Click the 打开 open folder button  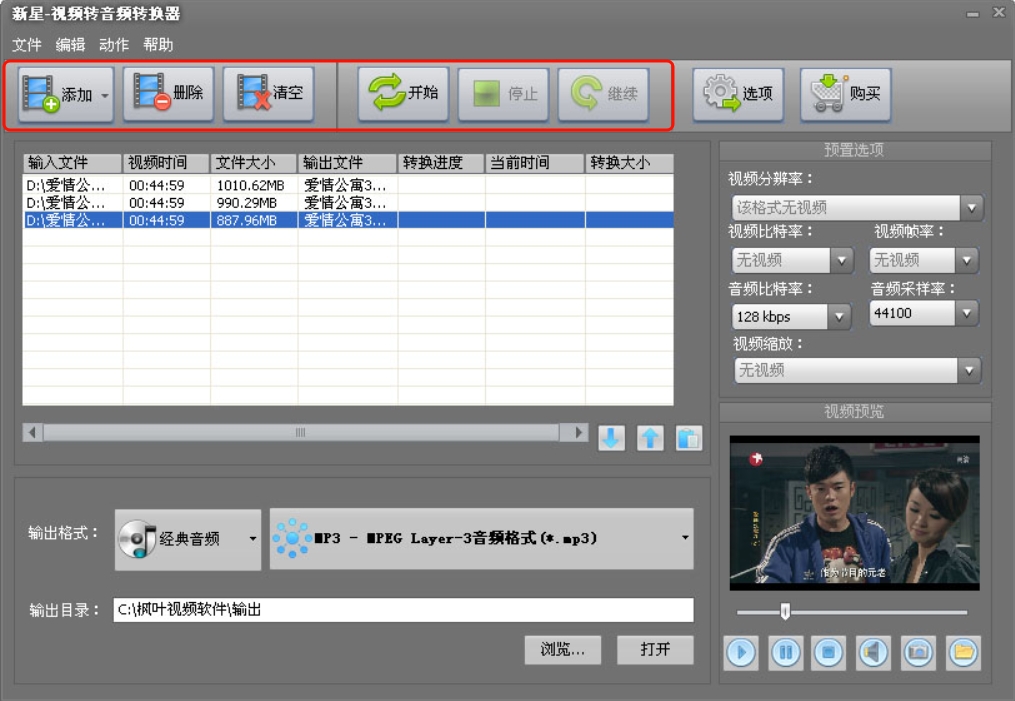(655, 649)
